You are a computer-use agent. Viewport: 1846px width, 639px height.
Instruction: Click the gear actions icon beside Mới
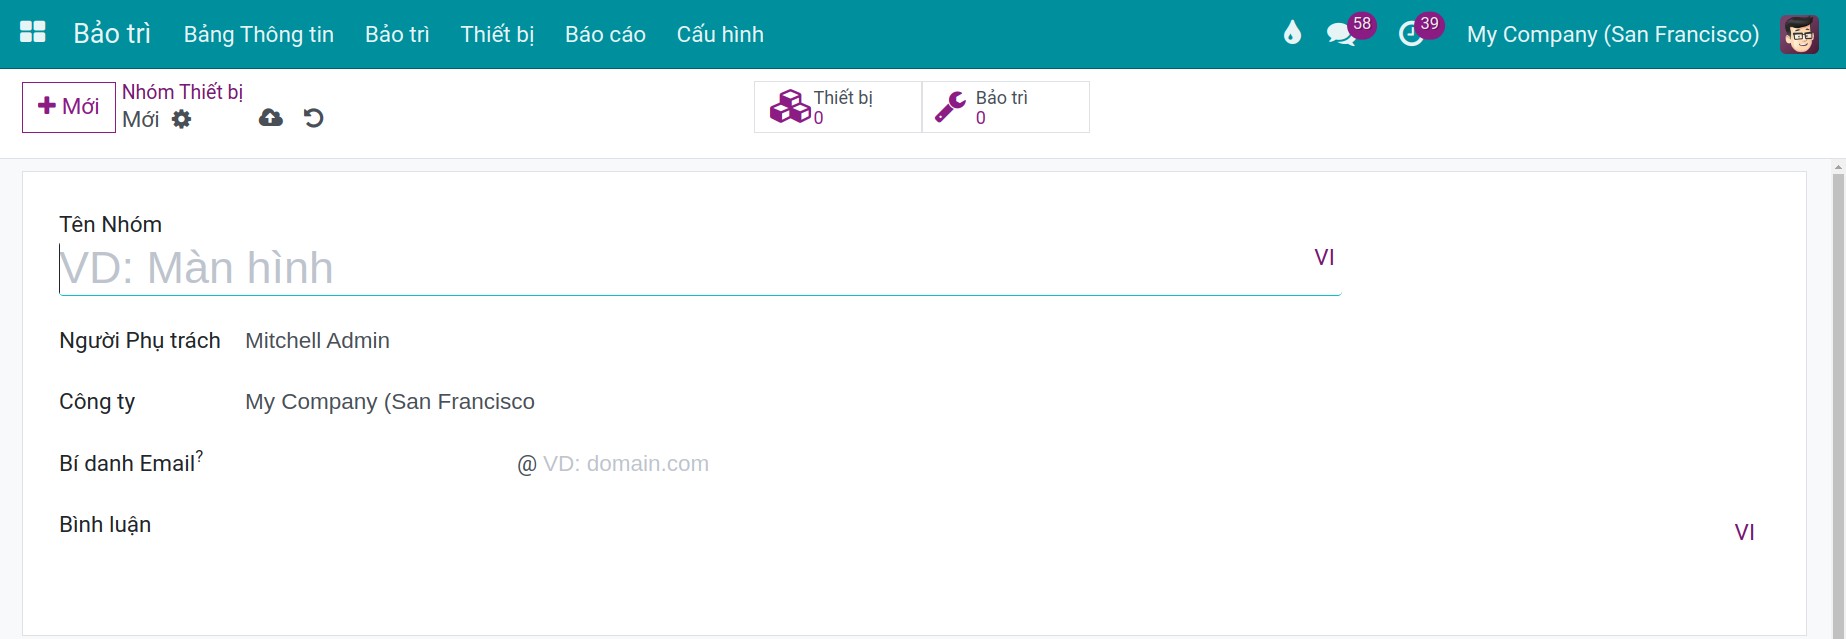pos(181,119)
